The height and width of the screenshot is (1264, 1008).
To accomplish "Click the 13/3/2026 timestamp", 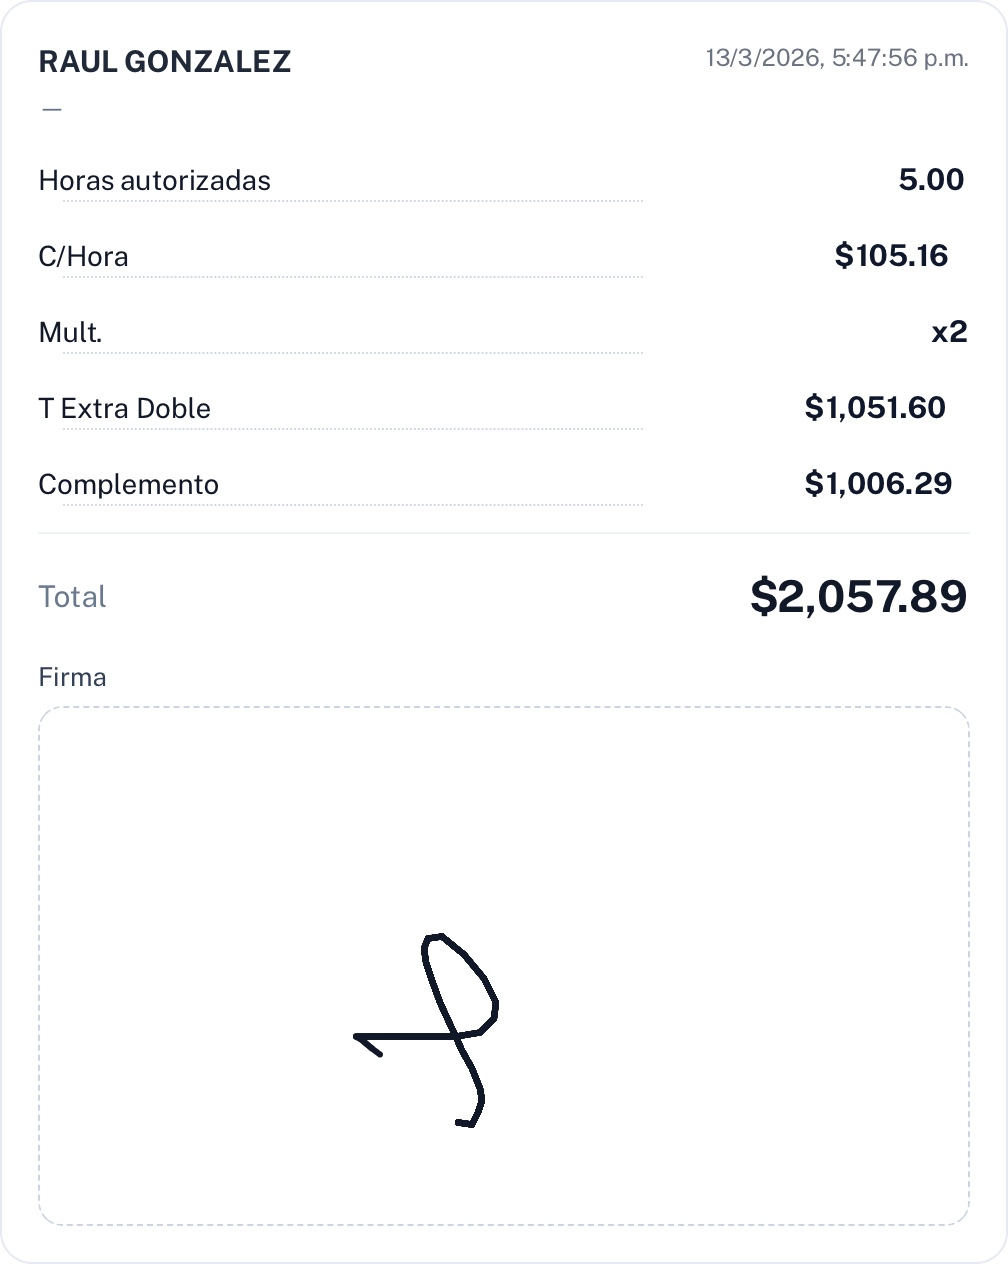I will pyautogui.click(x=836, y=58).
